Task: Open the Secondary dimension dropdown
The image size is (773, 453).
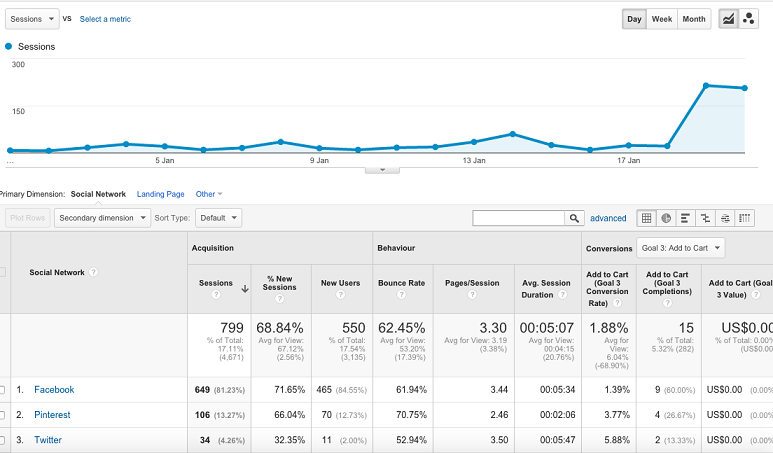Action: [x=103, y=217]
